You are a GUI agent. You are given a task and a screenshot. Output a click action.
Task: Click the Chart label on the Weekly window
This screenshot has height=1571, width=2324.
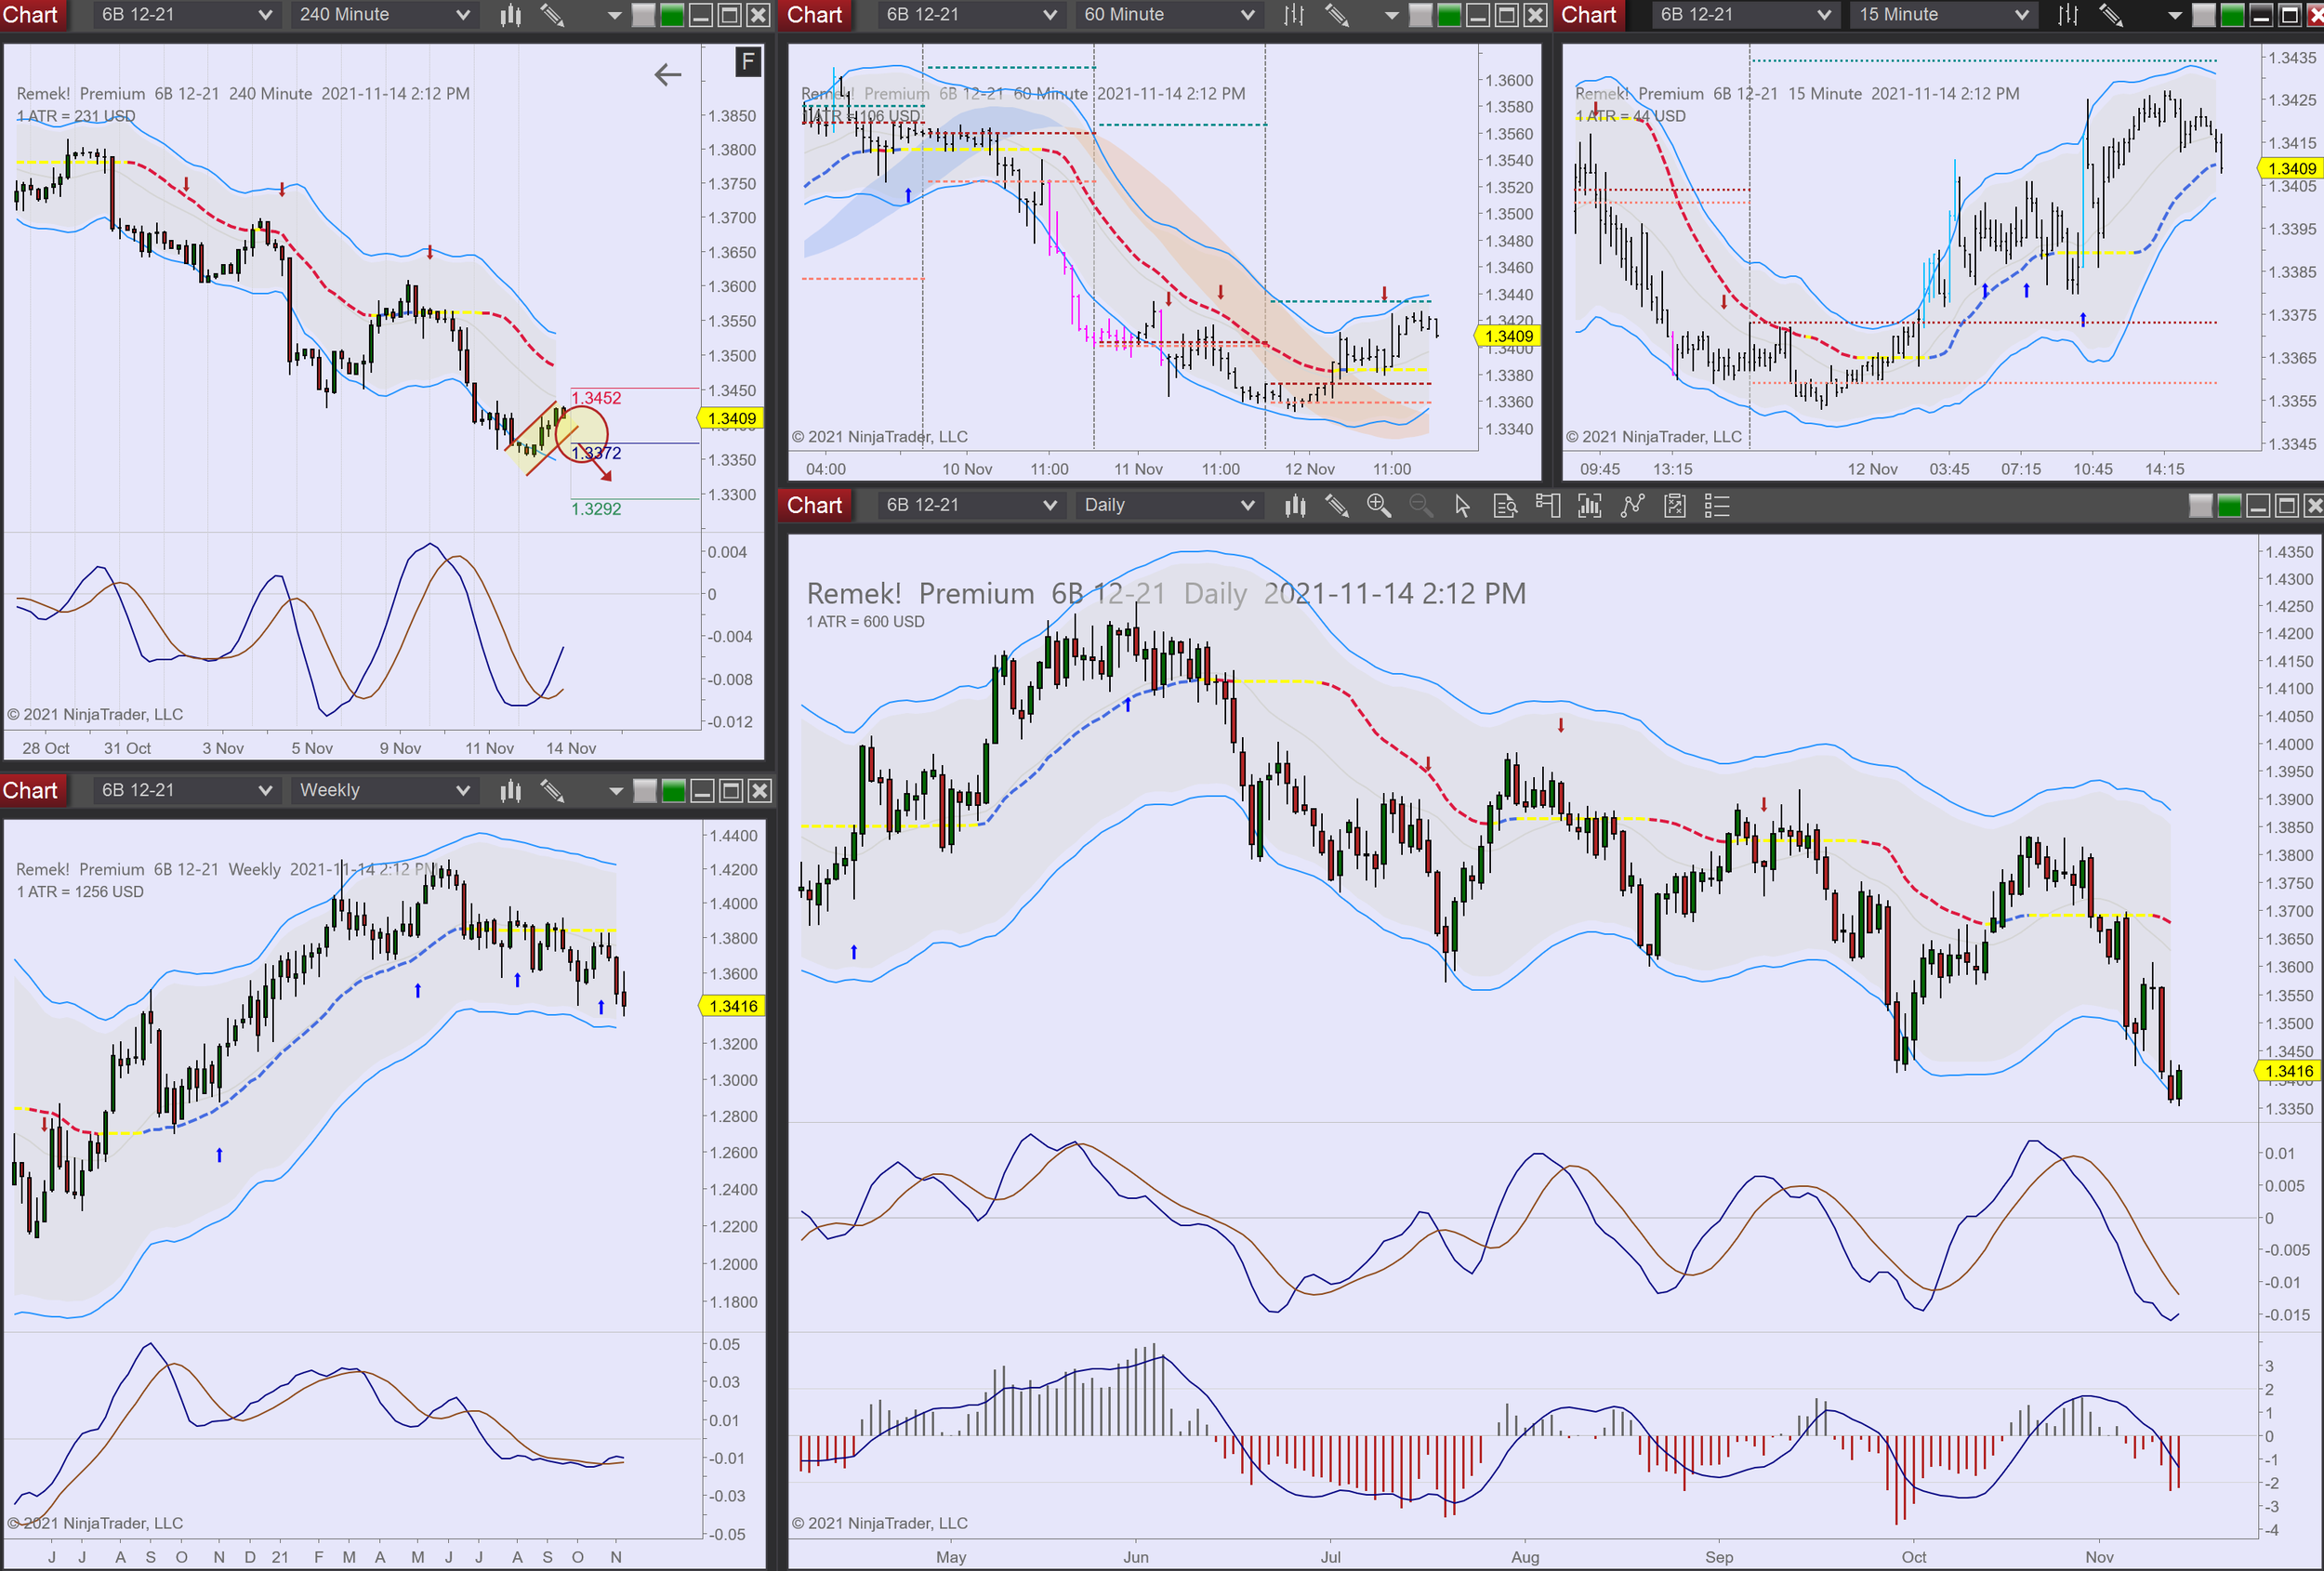click(33, 790)
